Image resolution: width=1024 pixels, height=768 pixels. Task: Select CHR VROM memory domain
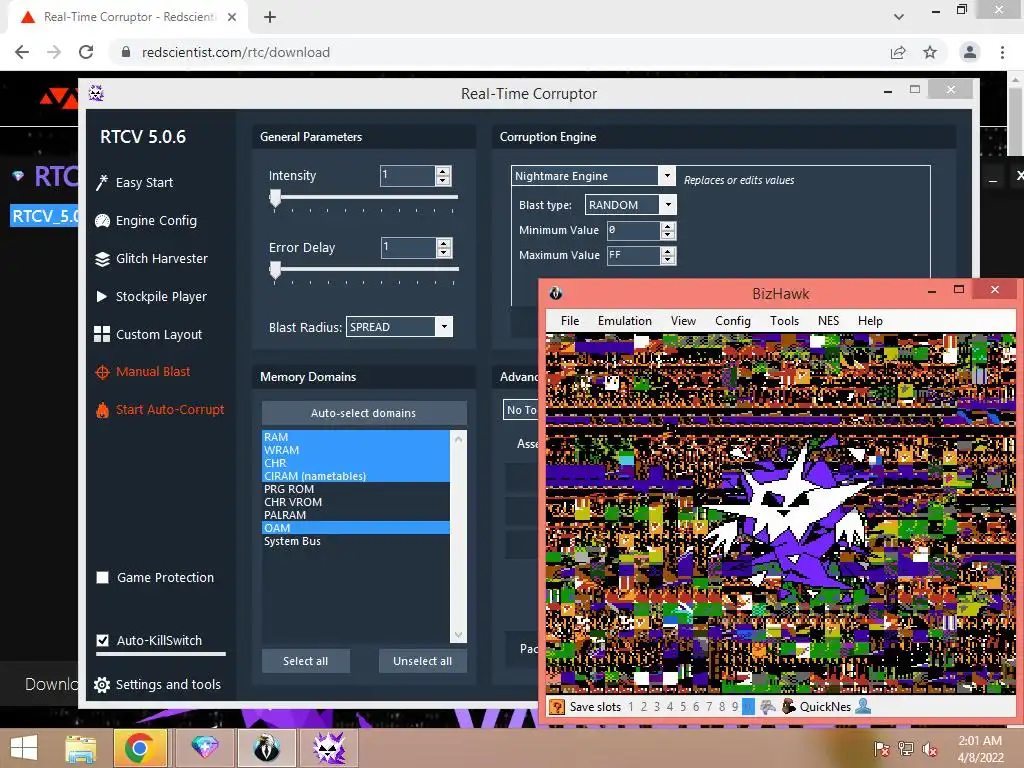point(356,502)
